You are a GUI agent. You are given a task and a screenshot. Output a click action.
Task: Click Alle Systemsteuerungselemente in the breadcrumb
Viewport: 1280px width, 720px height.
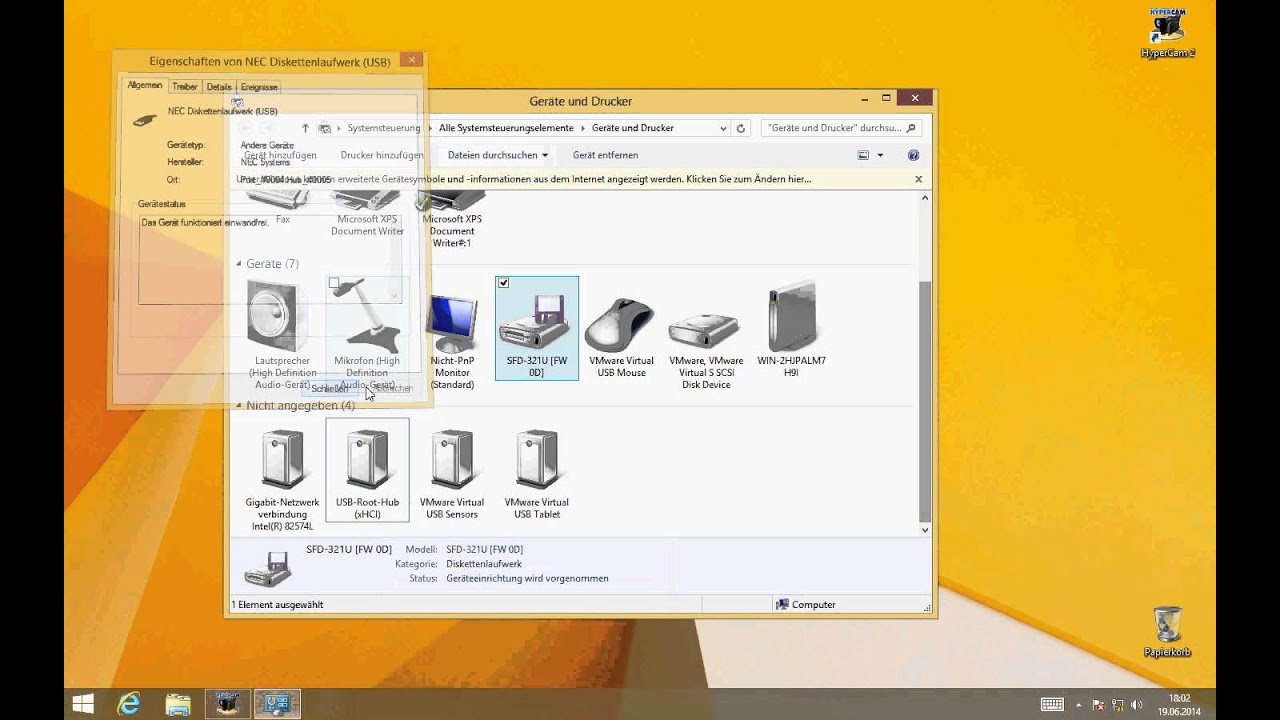pos(506,128)
